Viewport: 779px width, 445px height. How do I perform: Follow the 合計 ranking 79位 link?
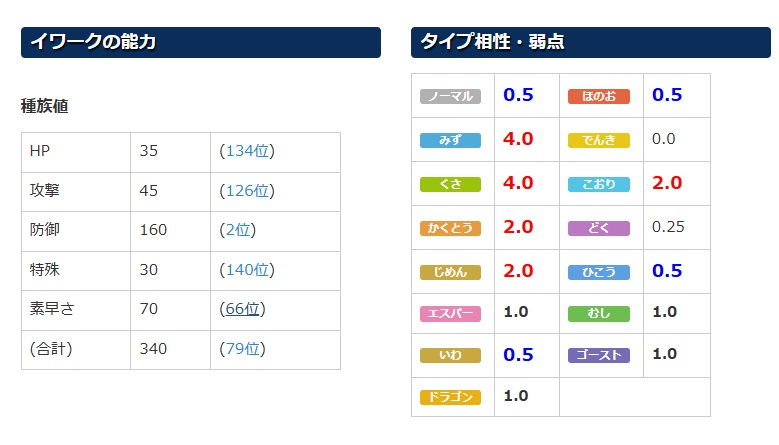point(242,349)
